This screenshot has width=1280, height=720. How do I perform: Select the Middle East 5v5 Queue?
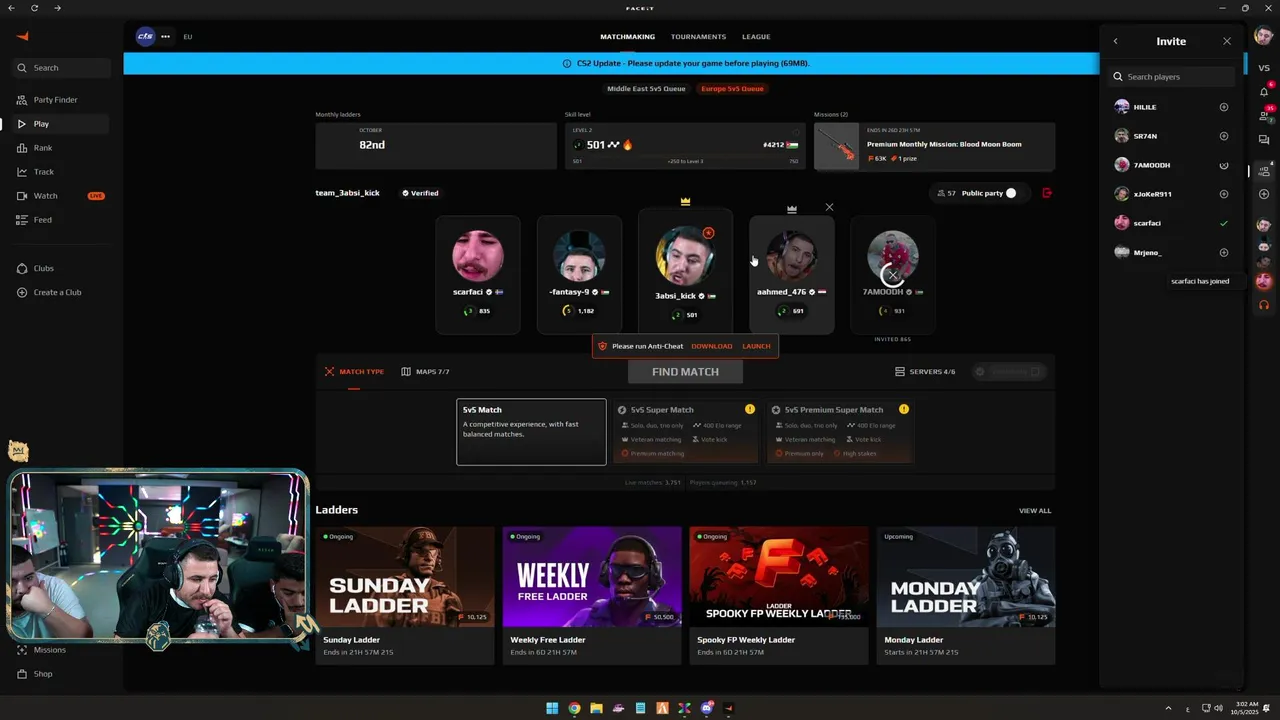pos(646,89)
